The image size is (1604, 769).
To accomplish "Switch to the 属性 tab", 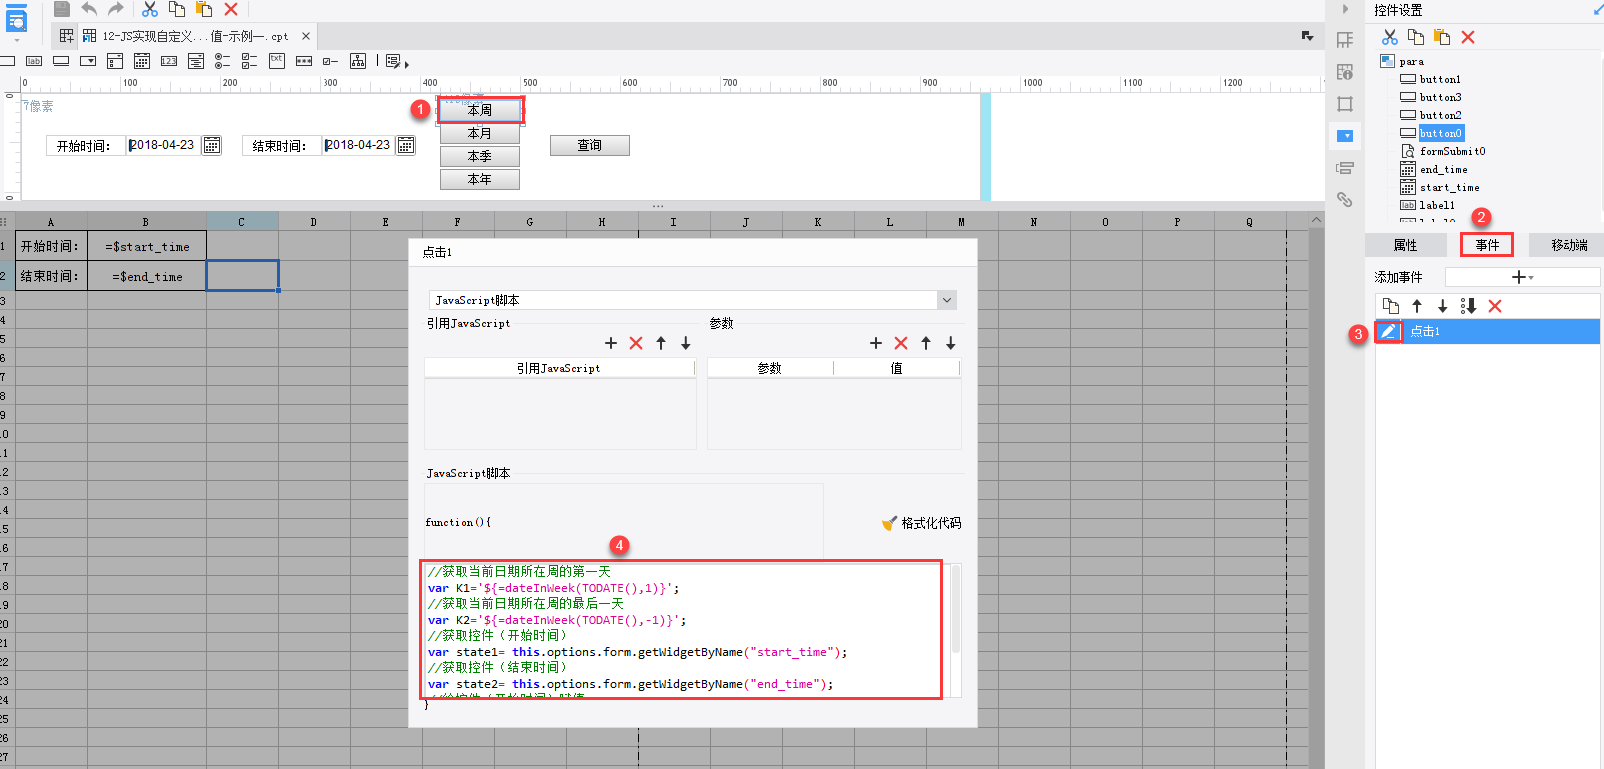I will [x=1405, y=245].
